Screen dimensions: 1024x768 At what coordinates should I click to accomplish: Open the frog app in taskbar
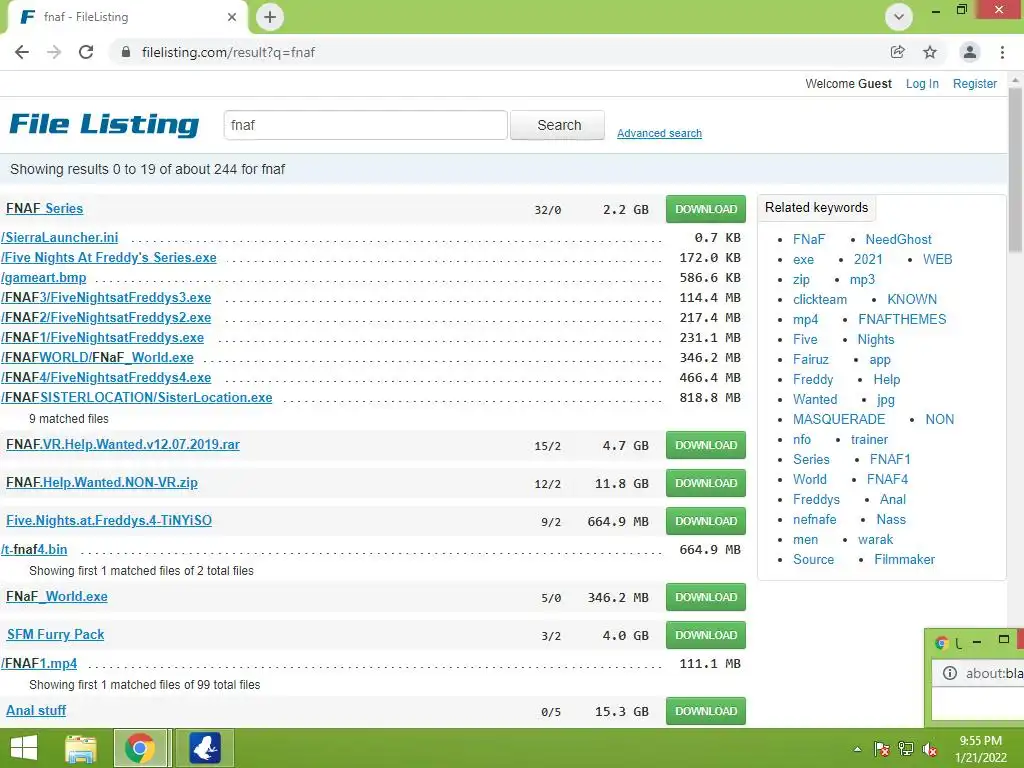(205, 748)
